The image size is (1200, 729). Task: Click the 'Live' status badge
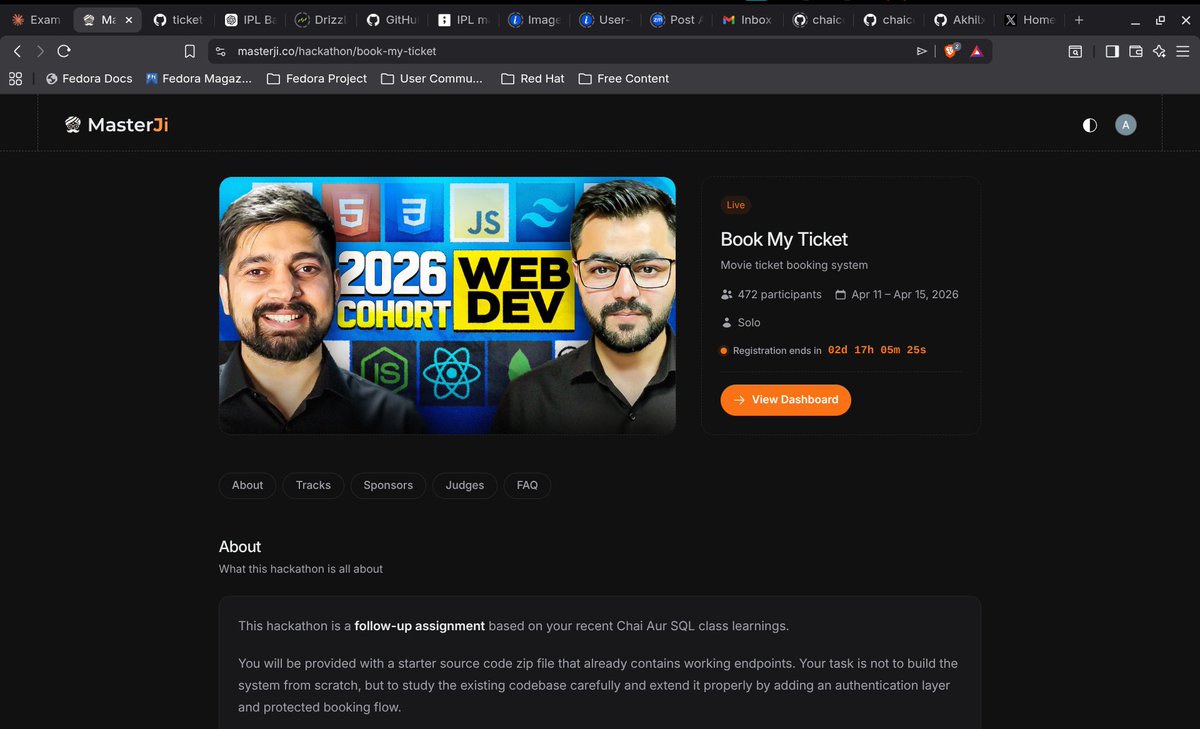click(x=736, y=205)
